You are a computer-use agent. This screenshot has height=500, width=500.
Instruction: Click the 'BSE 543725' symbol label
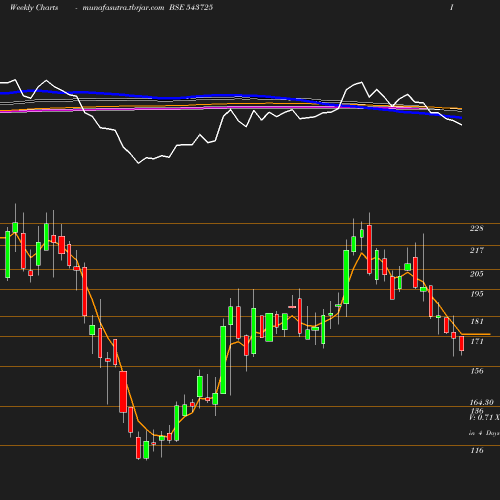click(191, 7)
